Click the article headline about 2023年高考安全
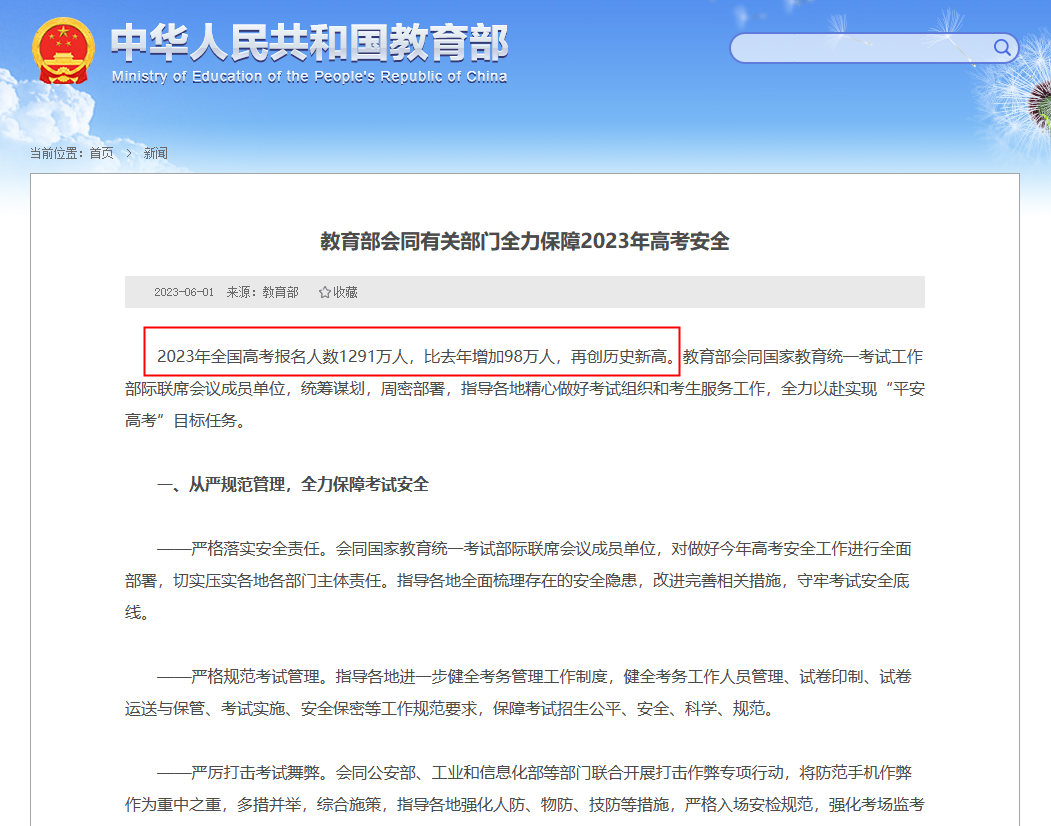 [525, 241]
